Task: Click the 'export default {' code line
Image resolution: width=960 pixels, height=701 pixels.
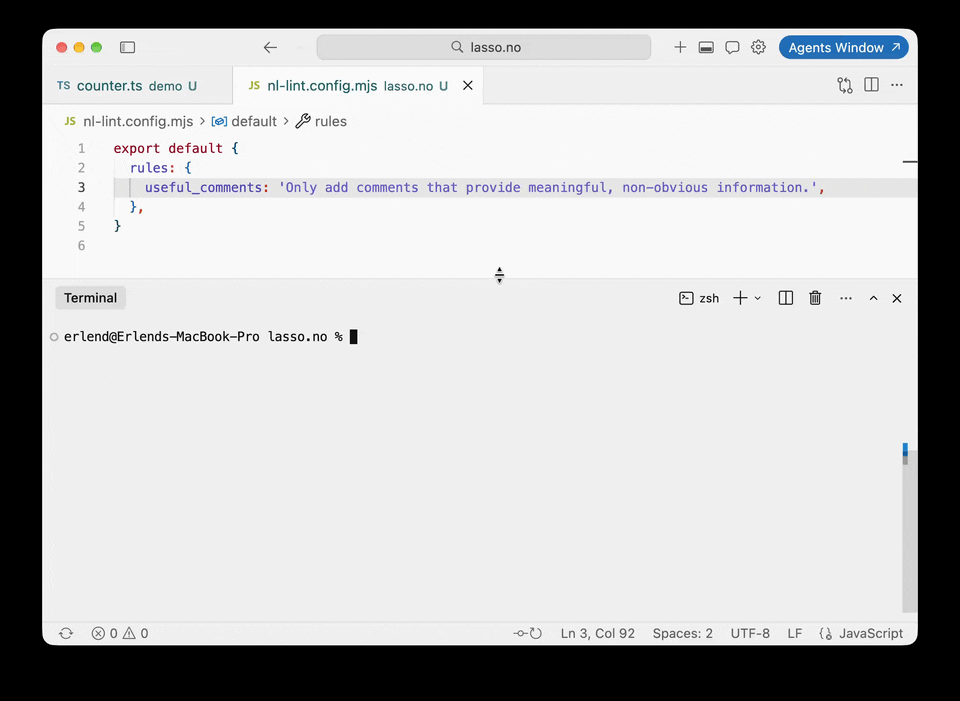Action: click(176, 148)
